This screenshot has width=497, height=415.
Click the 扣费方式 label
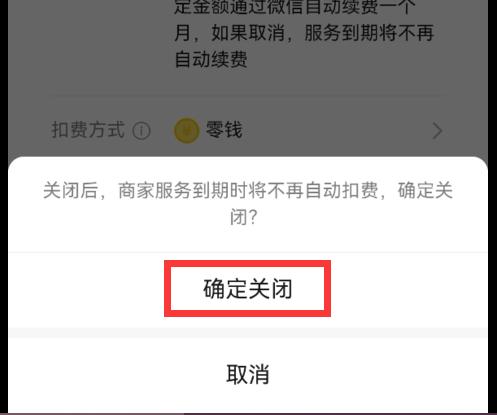pos(88,130)
